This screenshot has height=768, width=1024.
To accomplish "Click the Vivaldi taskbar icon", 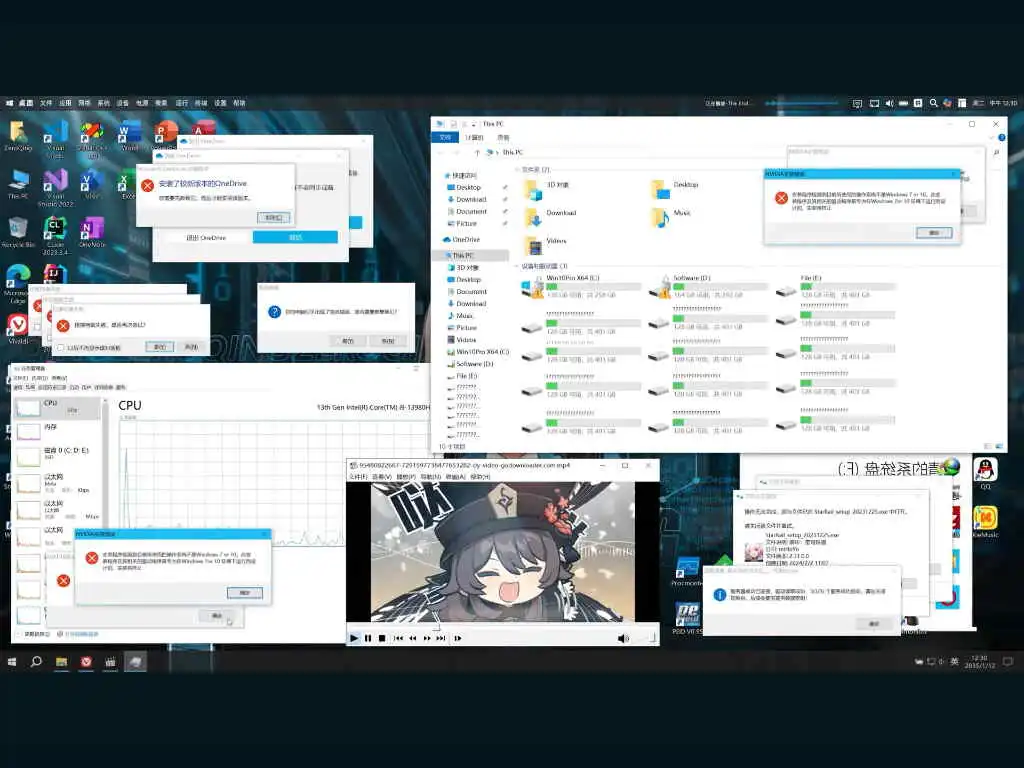I will pos(86,662).
